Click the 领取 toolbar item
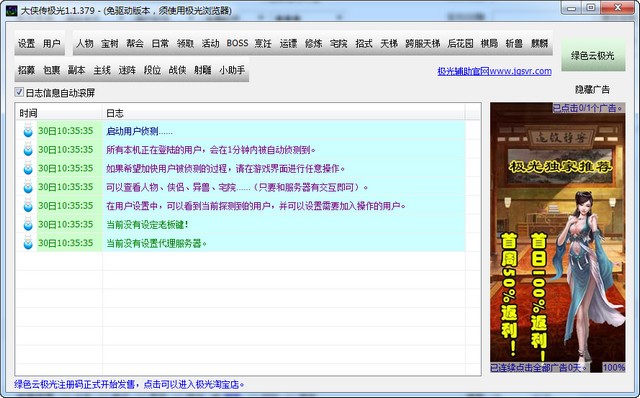This screenshot has width=640, height=398. click(x=185, y=43)
